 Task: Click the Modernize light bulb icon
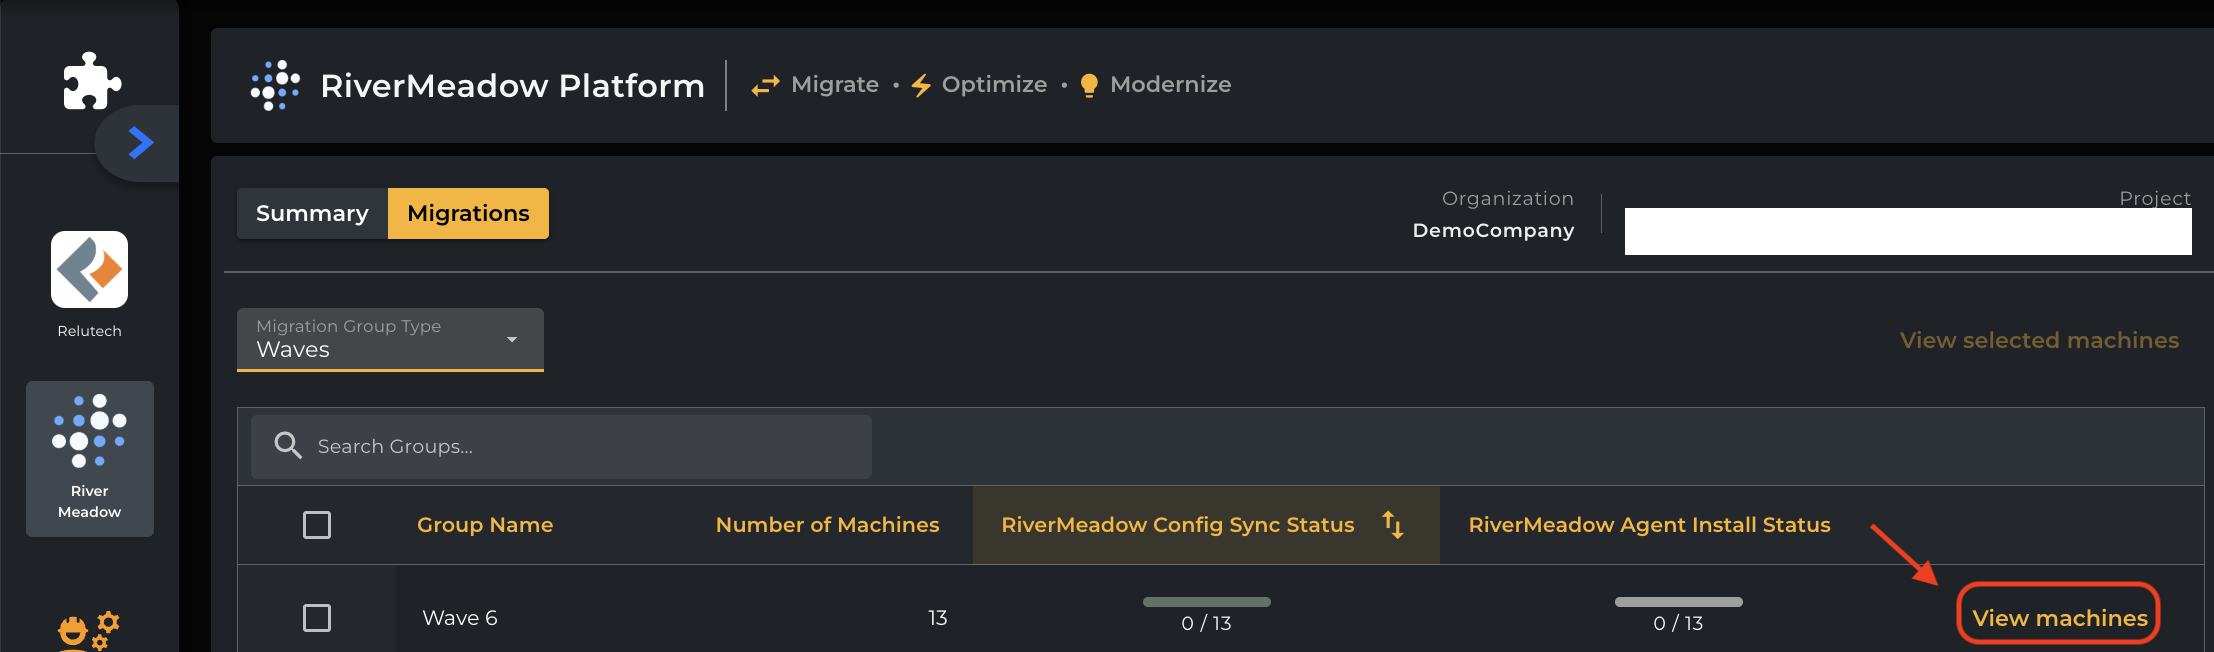coord(1090,86)
